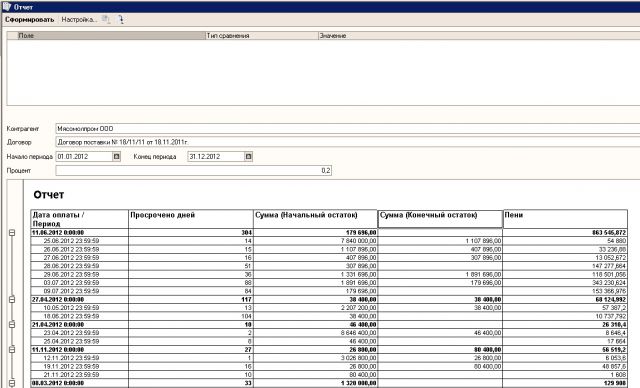This screenshot has height=388, width=640.
Task: Click the Начало периода date field 01.01.2012
Action: pyautogui.click(x=84, y=156)
